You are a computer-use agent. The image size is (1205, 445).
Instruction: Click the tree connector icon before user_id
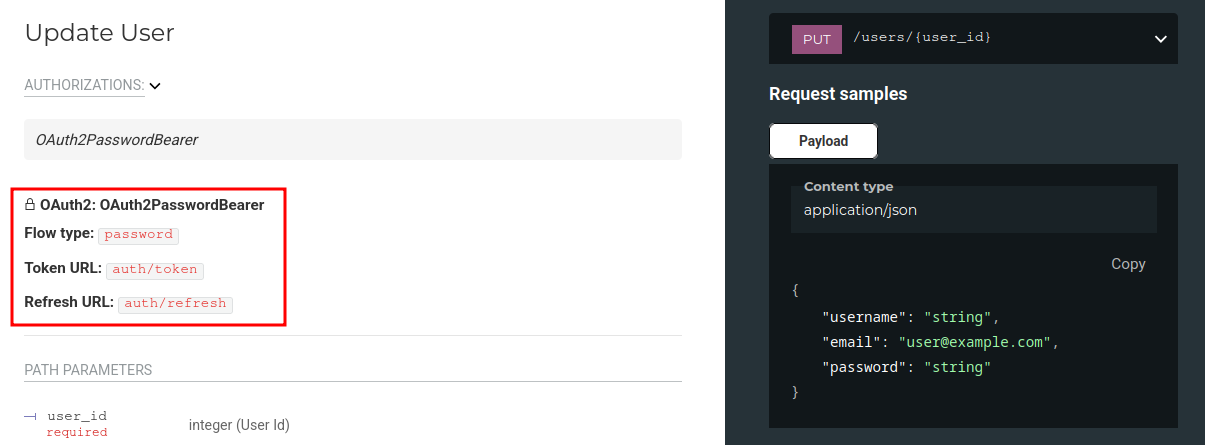coord(31,416)
